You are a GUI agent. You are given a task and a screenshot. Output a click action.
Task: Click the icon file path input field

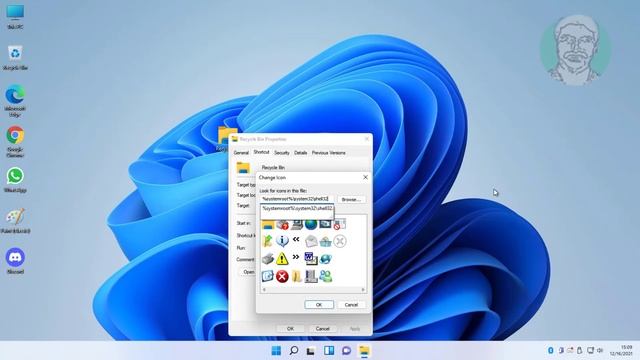click(x=297, y=199)
